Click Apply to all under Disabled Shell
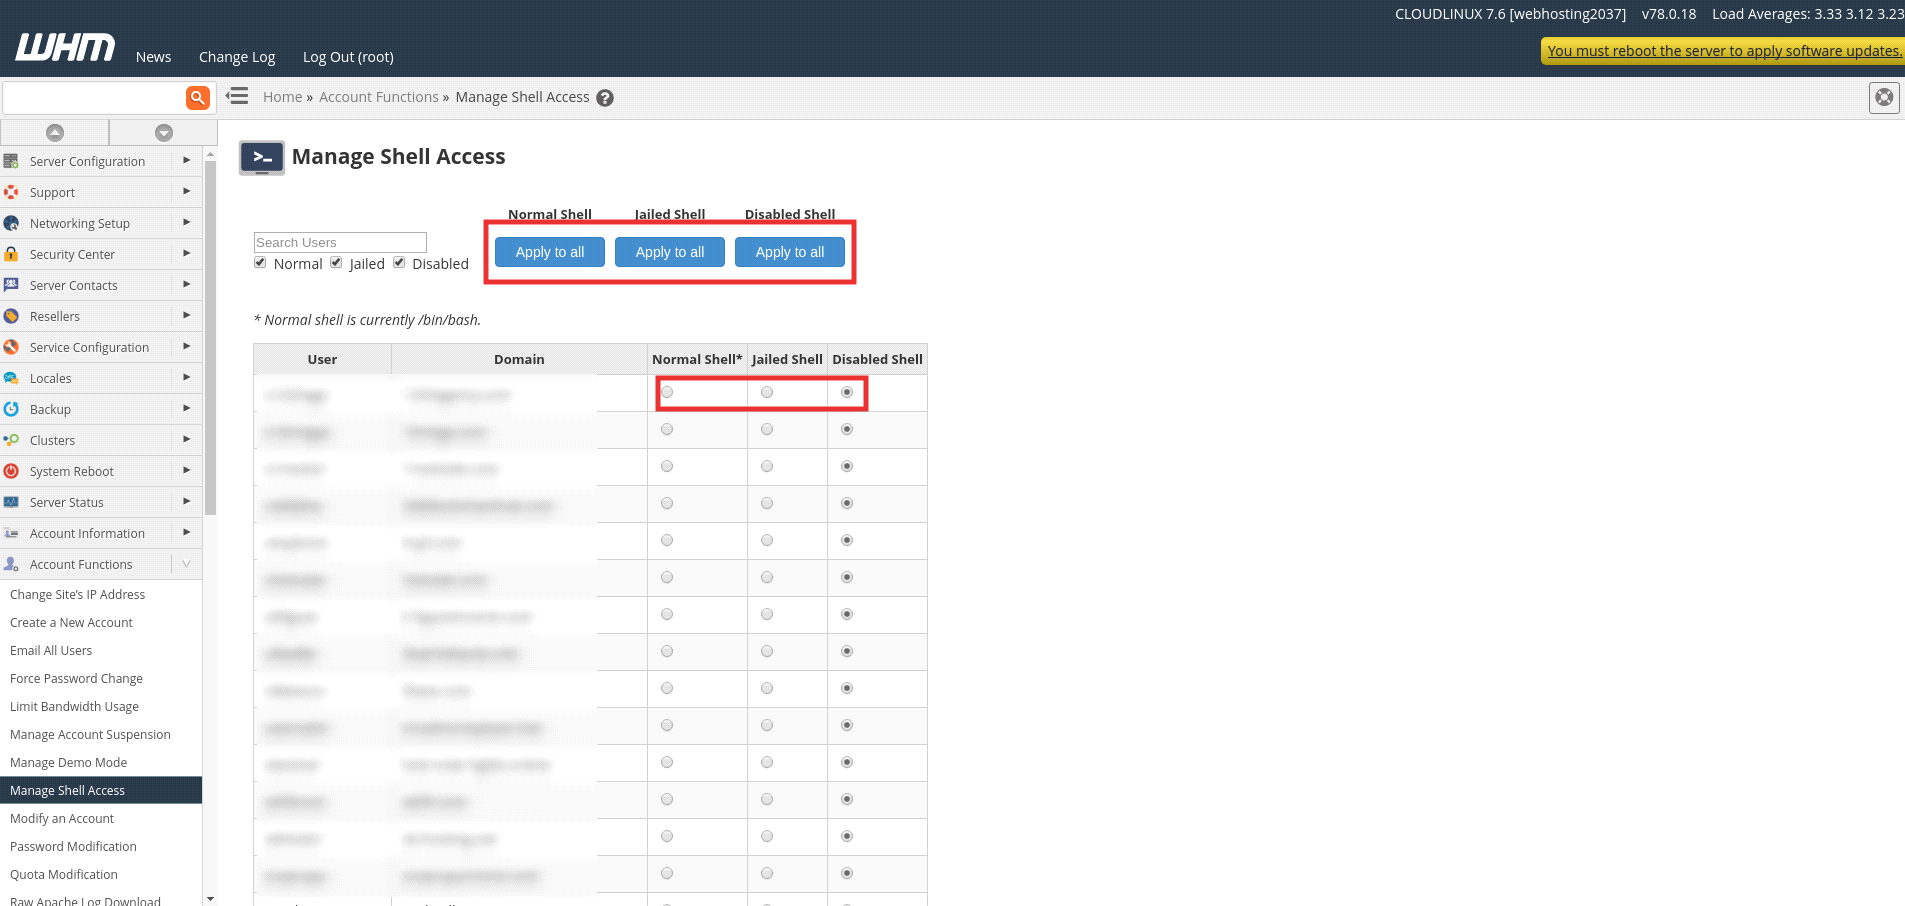This screenshot has height=906, width=1905. pos(790,252)
